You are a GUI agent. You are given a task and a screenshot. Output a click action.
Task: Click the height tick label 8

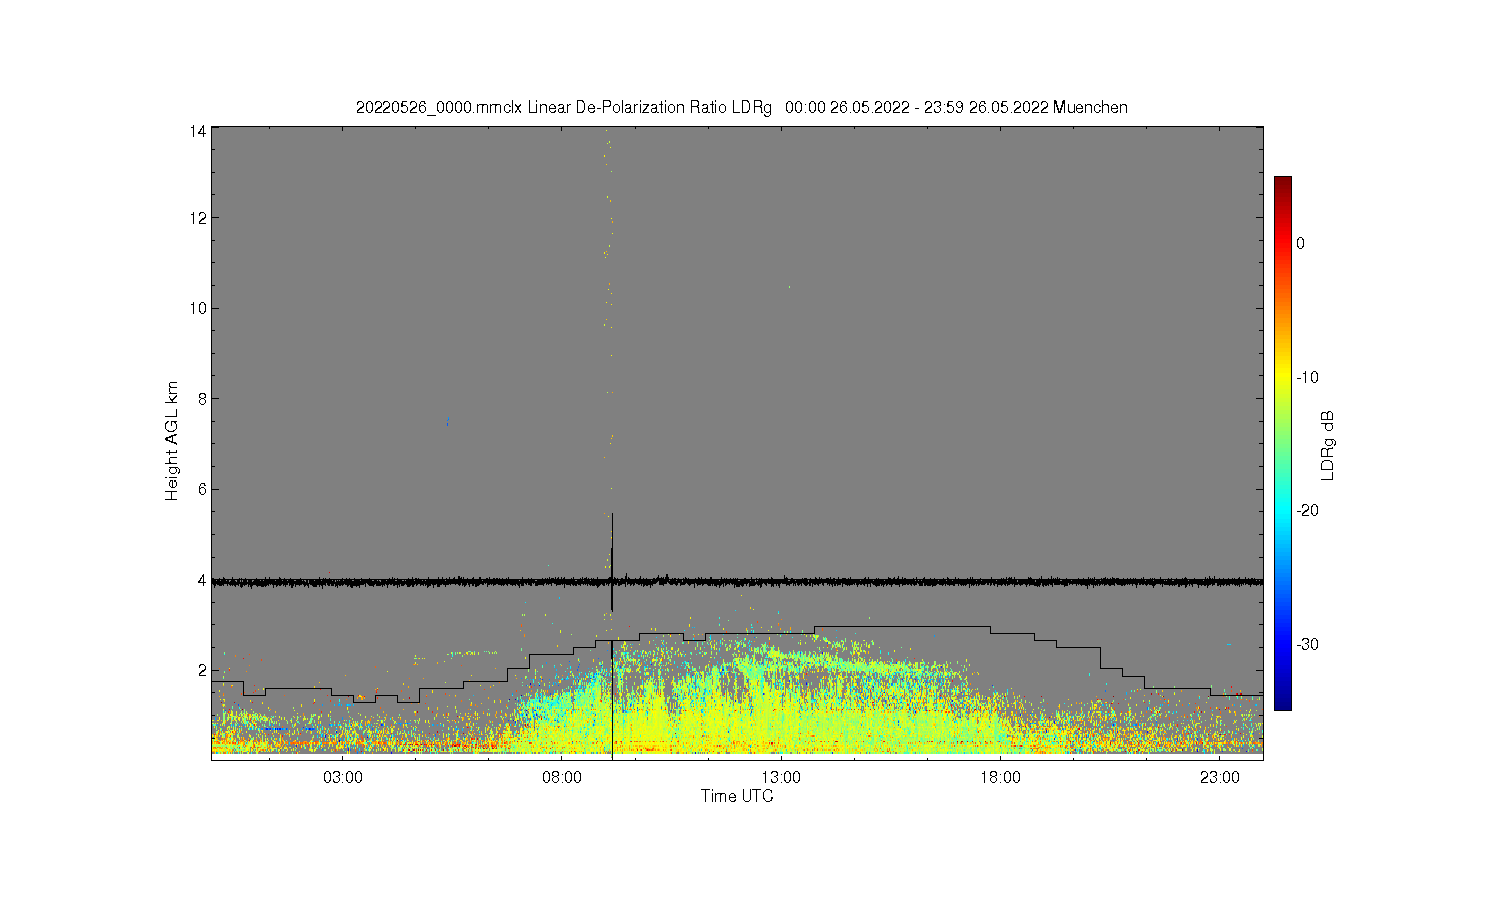(x=202, y=398)
